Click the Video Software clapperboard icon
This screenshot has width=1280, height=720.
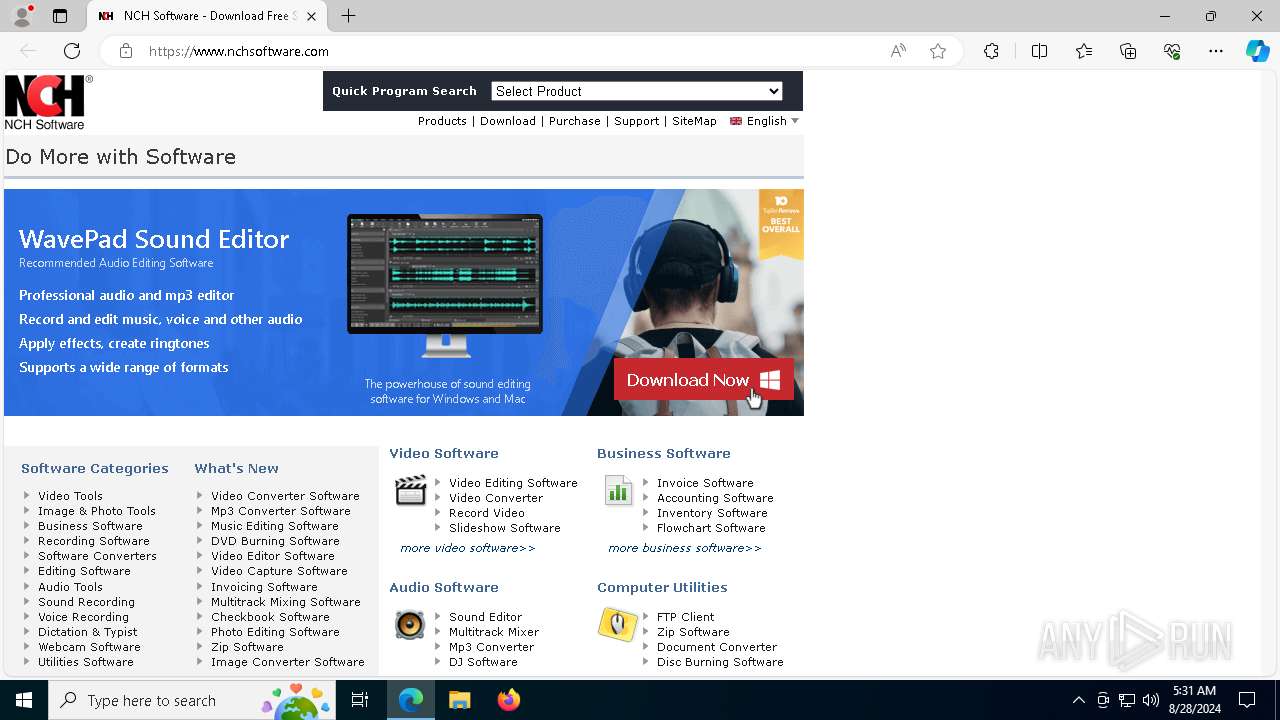tap(410, 490)
